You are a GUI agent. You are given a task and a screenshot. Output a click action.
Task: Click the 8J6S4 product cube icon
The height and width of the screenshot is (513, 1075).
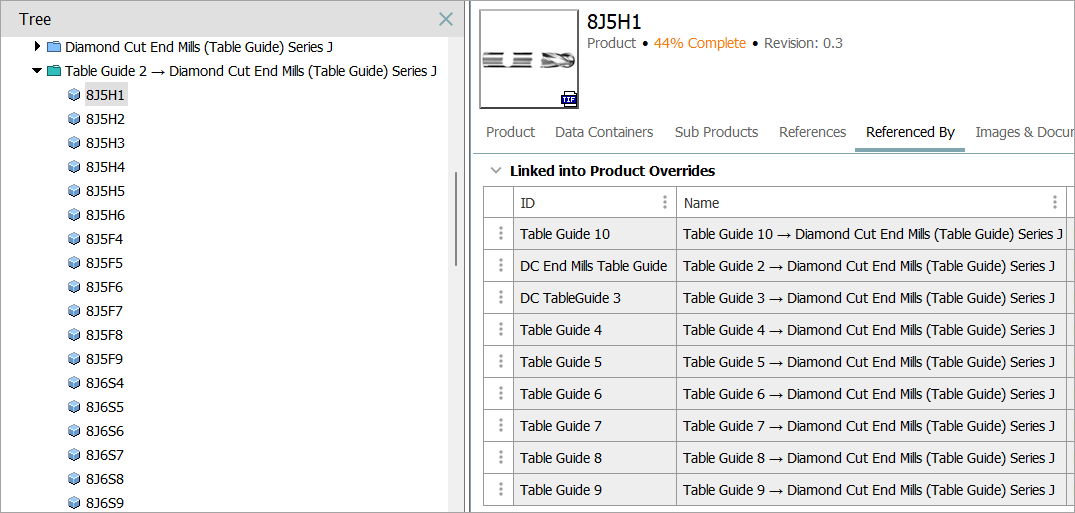point(74,383)
